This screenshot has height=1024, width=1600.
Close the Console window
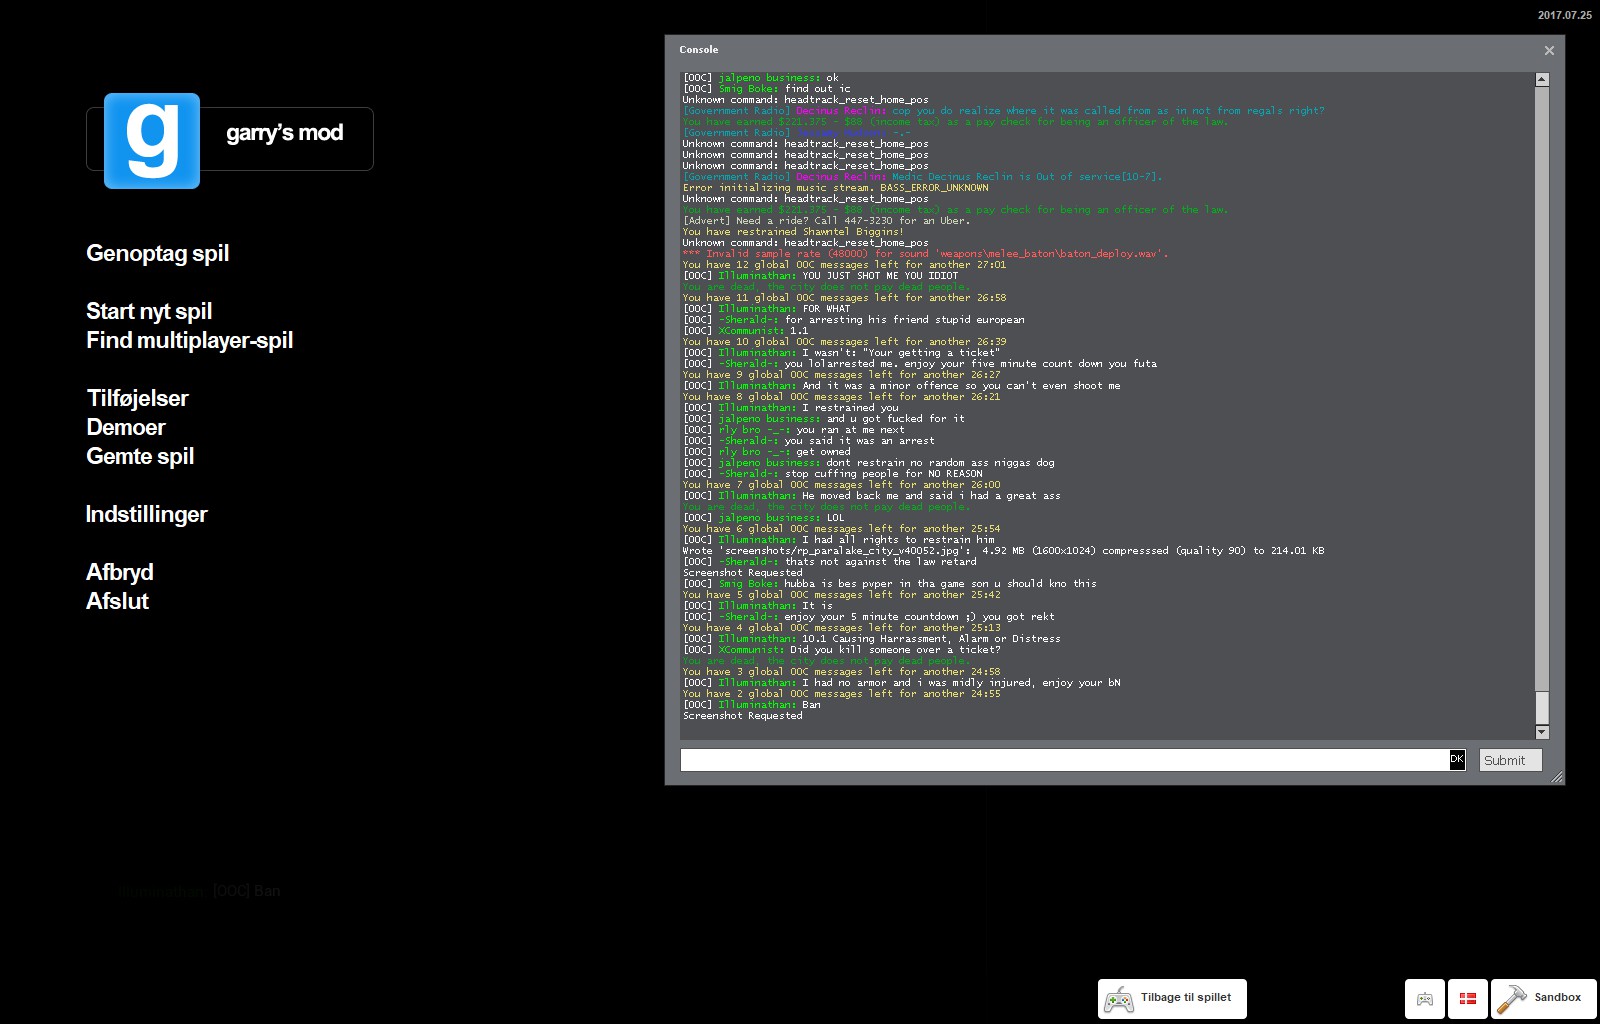1549,50
